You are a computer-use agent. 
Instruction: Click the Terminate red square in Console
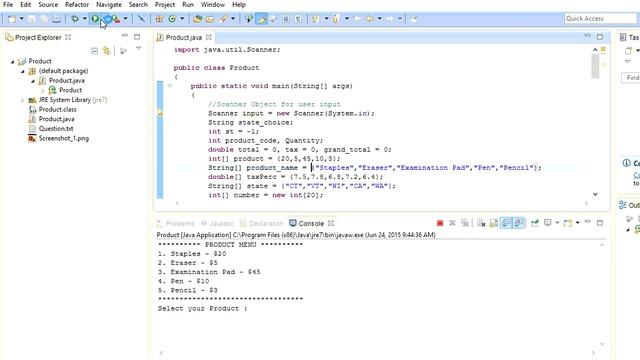pyautogui.click(x=440, y=223)
